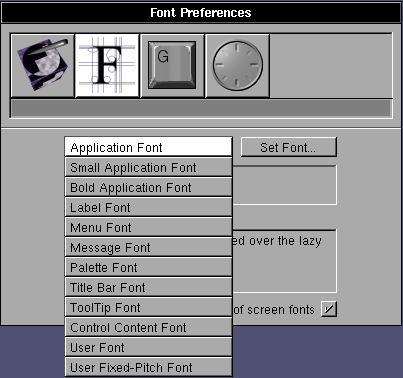
Task: Toggle the screen fonts checkbox
Action: pos(329,309)
